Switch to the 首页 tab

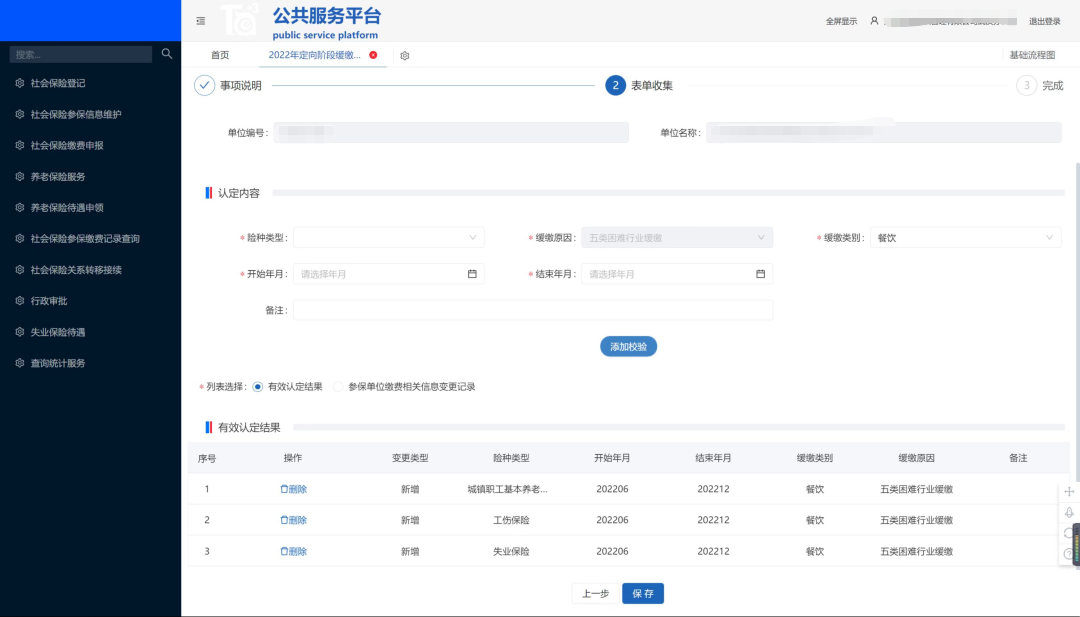[221, 56]
